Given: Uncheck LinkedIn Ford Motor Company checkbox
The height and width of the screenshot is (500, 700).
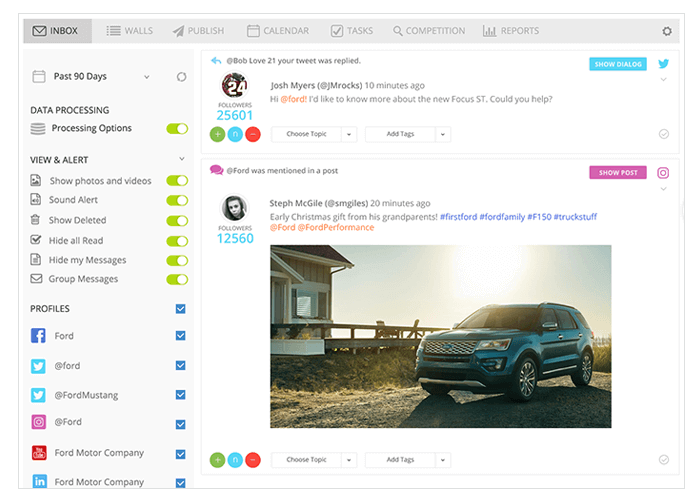Looking at the screenshot, I should pos(180,483).
